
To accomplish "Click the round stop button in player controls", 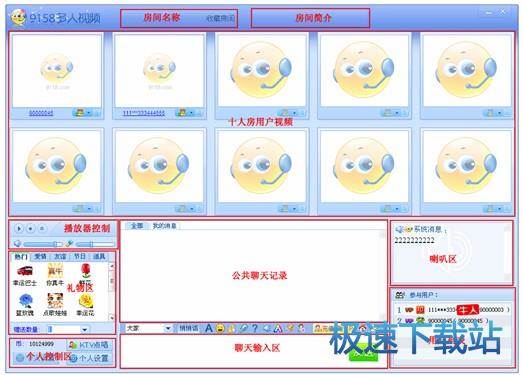I will (31, 229).
